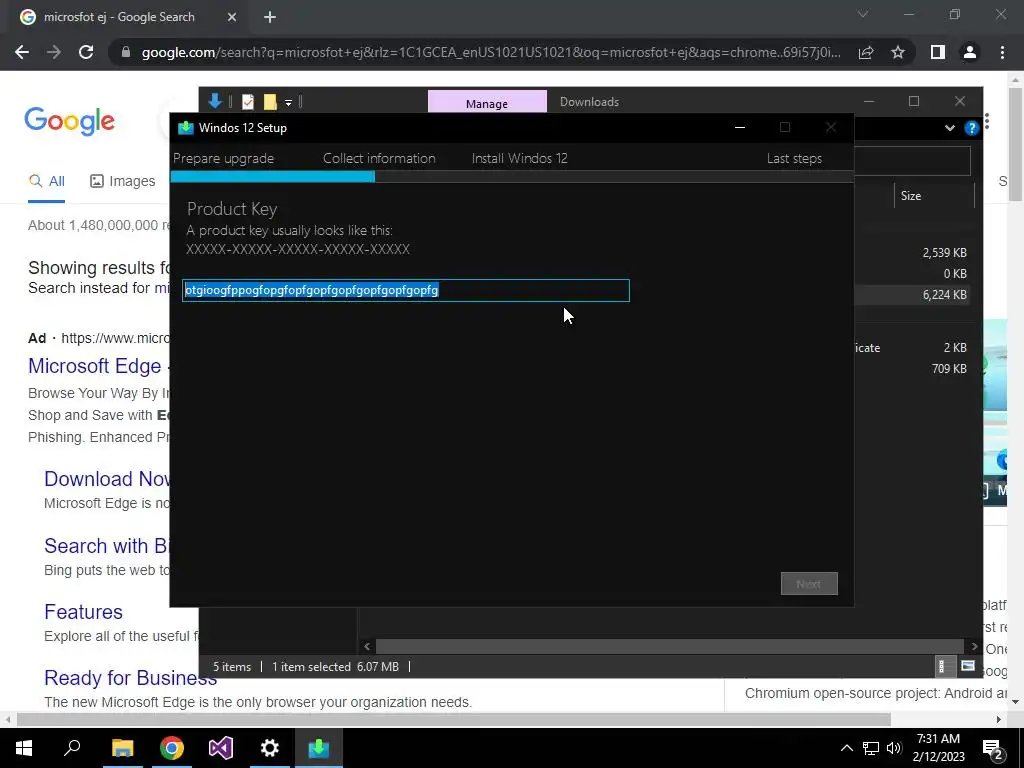Open the Search with Bing sitelink
The image size is (1024, 768).
pos(106,545)
